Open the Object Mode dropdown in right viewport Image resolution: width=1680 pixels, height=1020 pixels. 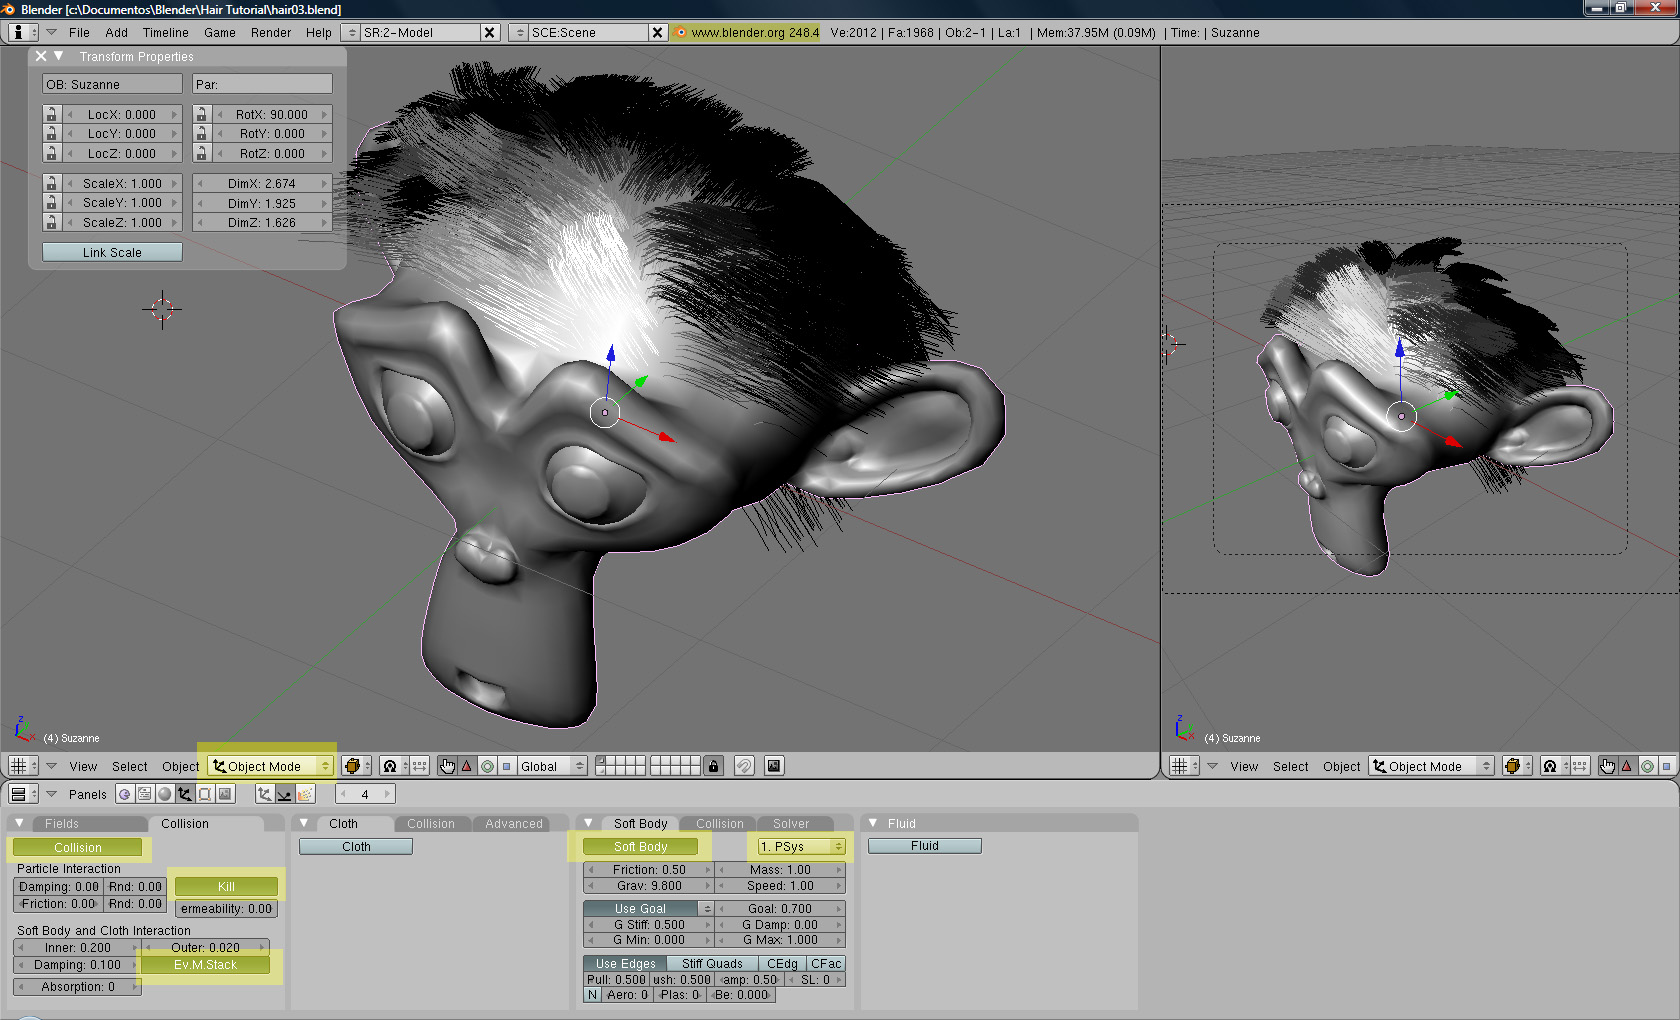(x=1431, y=766)
